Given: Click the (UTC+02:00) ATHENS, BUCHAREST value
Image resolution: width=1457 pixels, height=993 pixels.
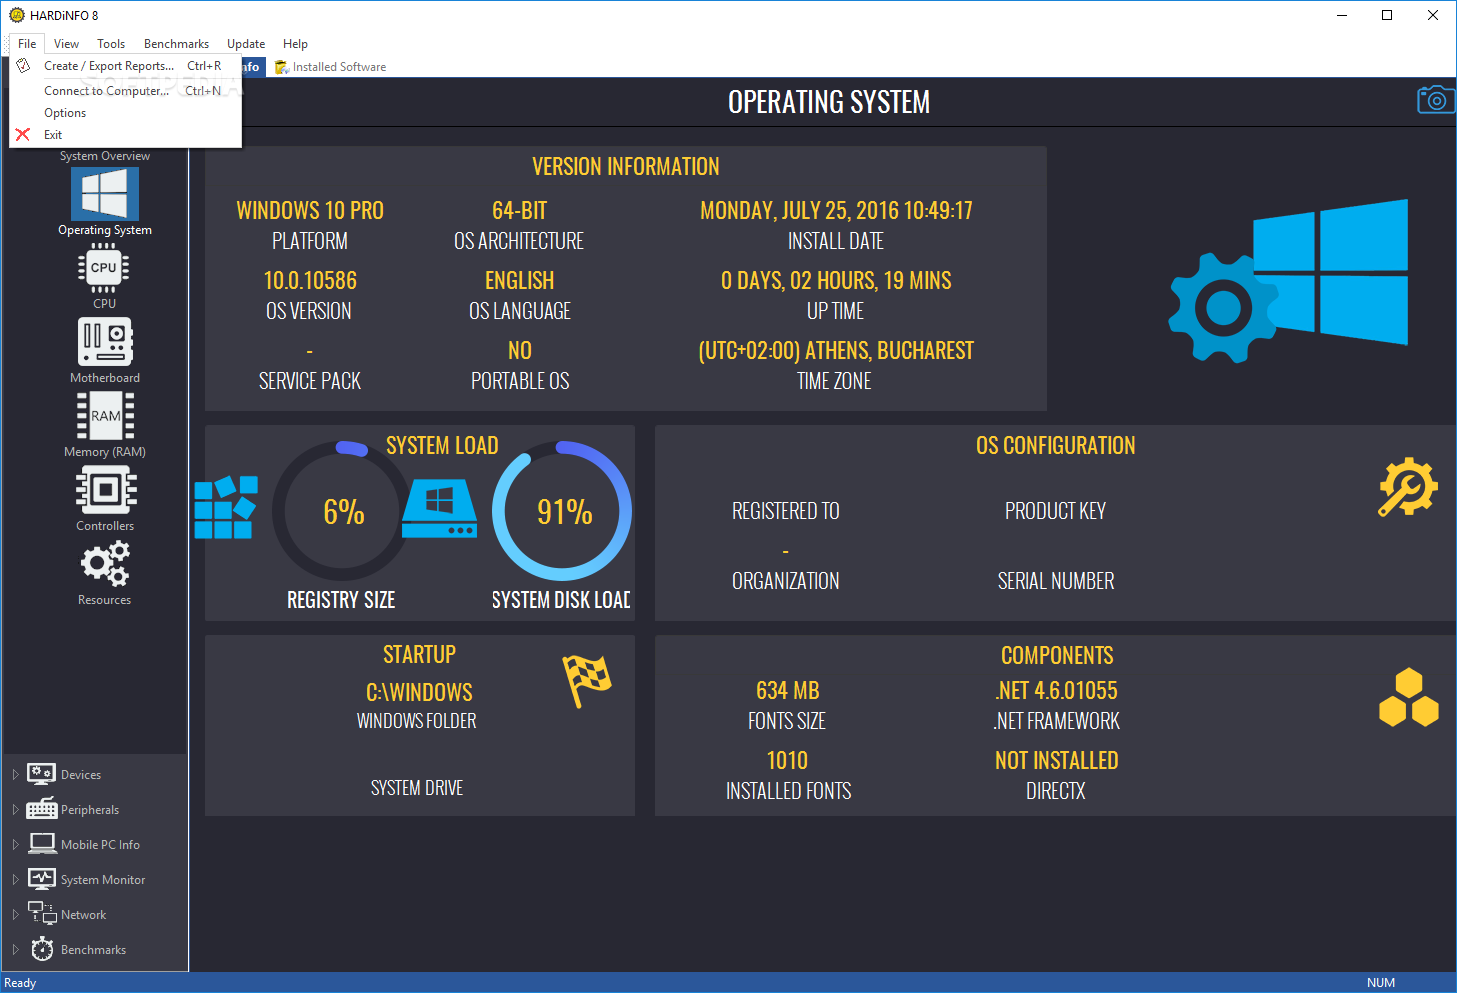Looking at the screenshot, I should 836,351.
